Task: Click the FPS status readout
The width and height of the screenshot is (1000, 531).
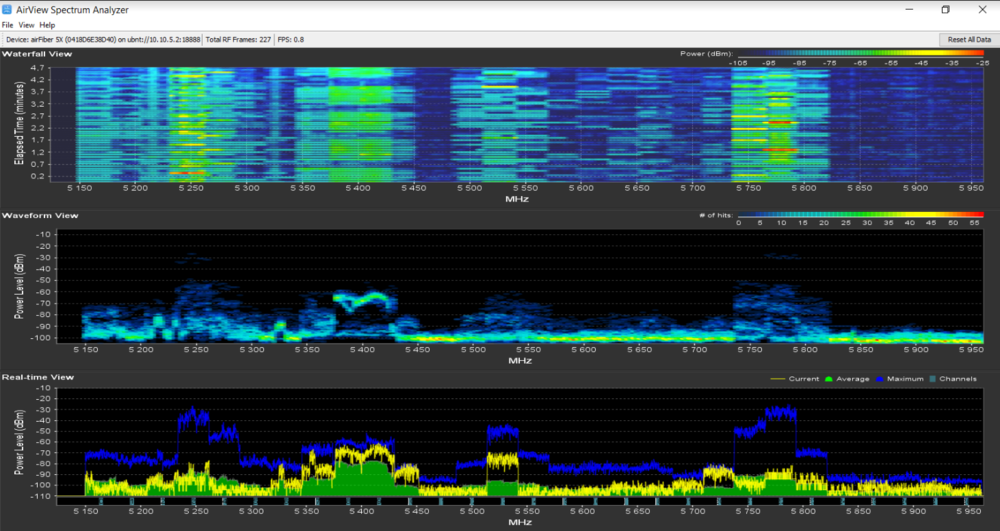Action: click(x=290, y=39)
